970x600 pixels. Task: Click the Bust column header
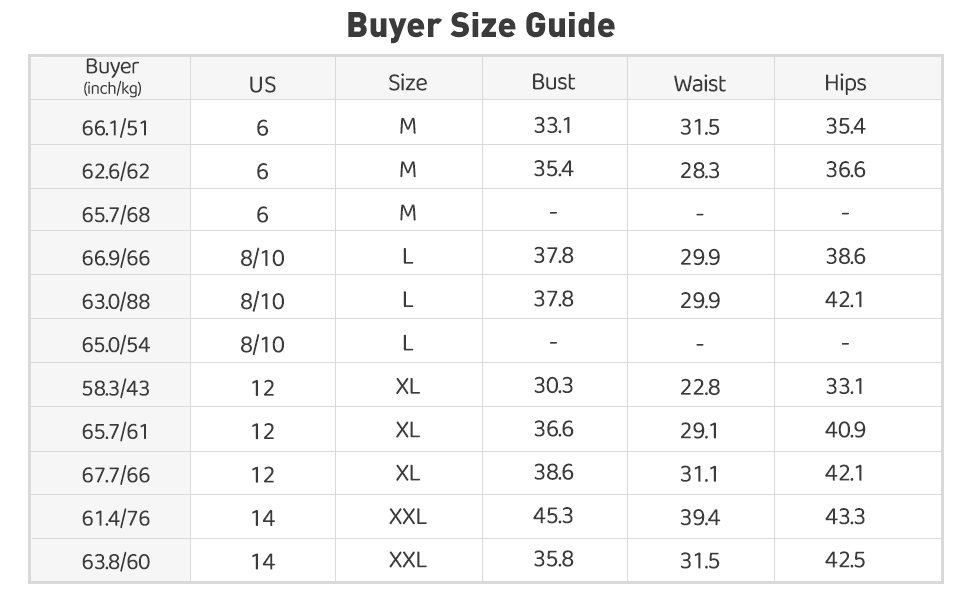point(553,82)
